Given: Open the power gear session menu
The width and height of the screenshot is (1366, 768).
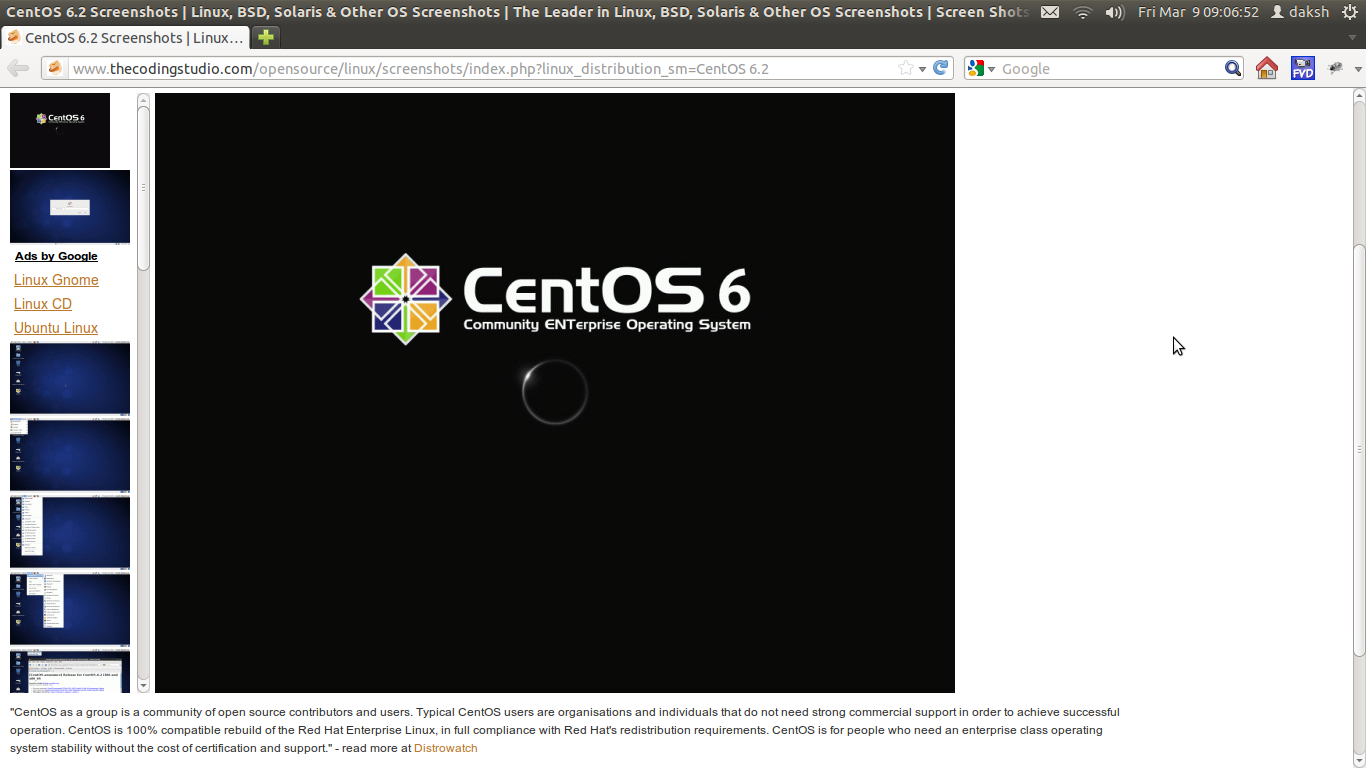Looking at the screenshot, I should click(x=1349, y=12).
